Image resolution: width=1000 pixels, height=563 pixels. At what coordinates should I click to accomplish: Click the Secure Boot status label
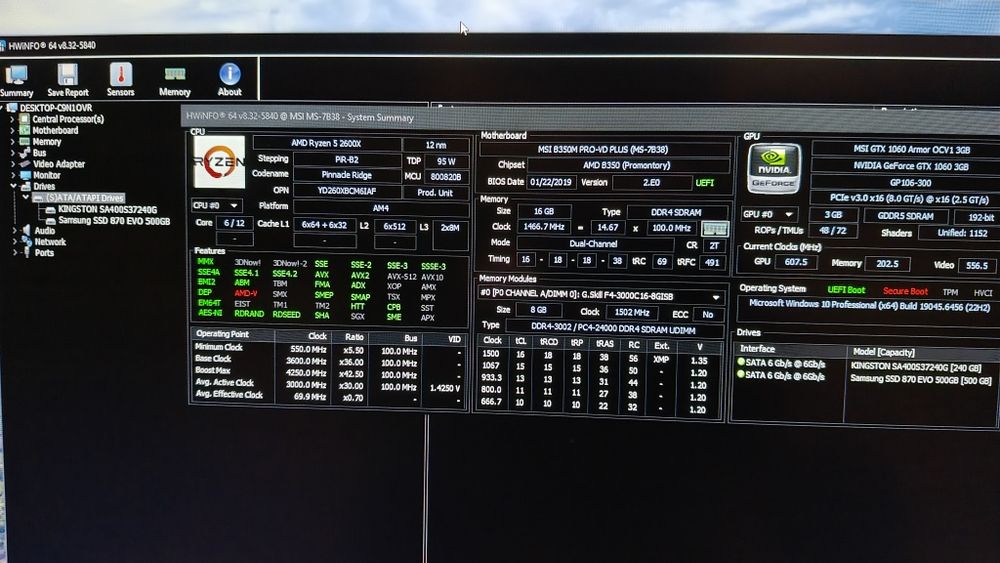pos(905,291)
